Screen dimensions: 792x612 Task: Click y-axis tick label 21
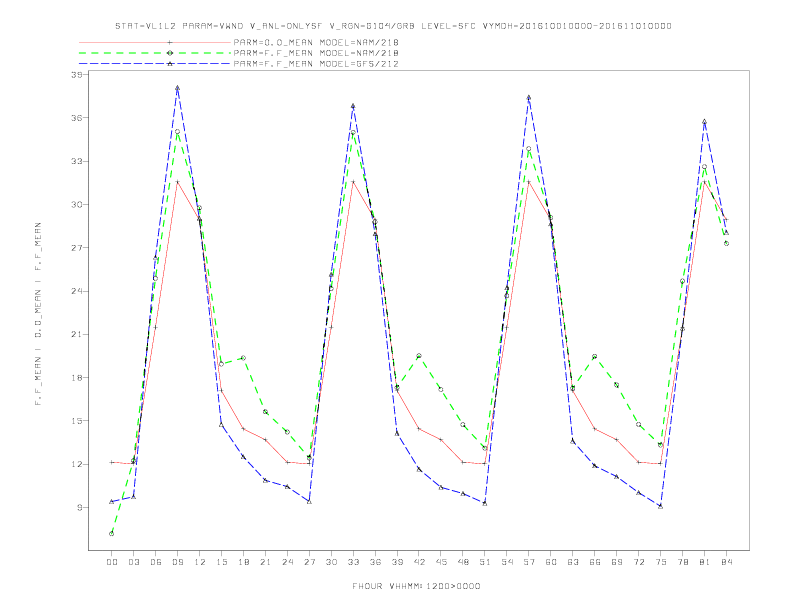pyautogui.click(x=77, y=334)
